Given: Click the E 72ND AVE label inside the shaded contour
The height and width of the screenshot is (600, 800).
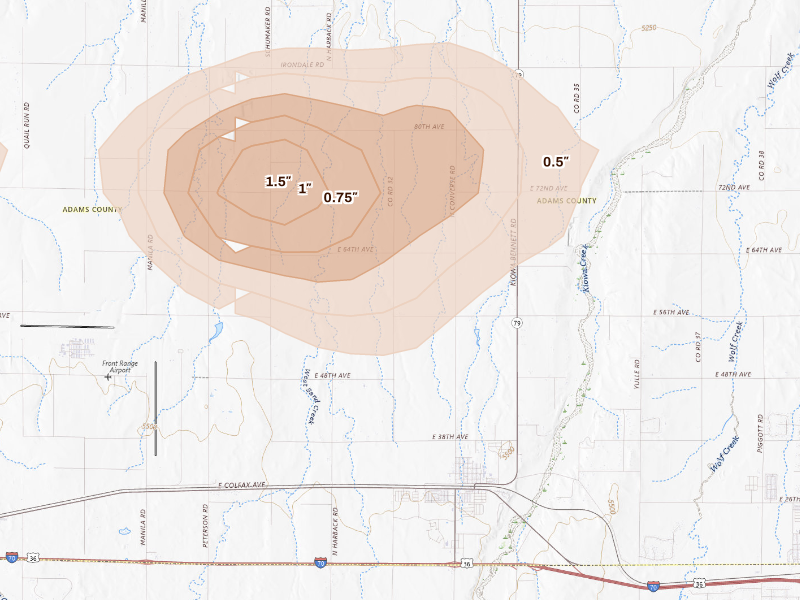Looking at the screenshot, I should click(548, 188).
